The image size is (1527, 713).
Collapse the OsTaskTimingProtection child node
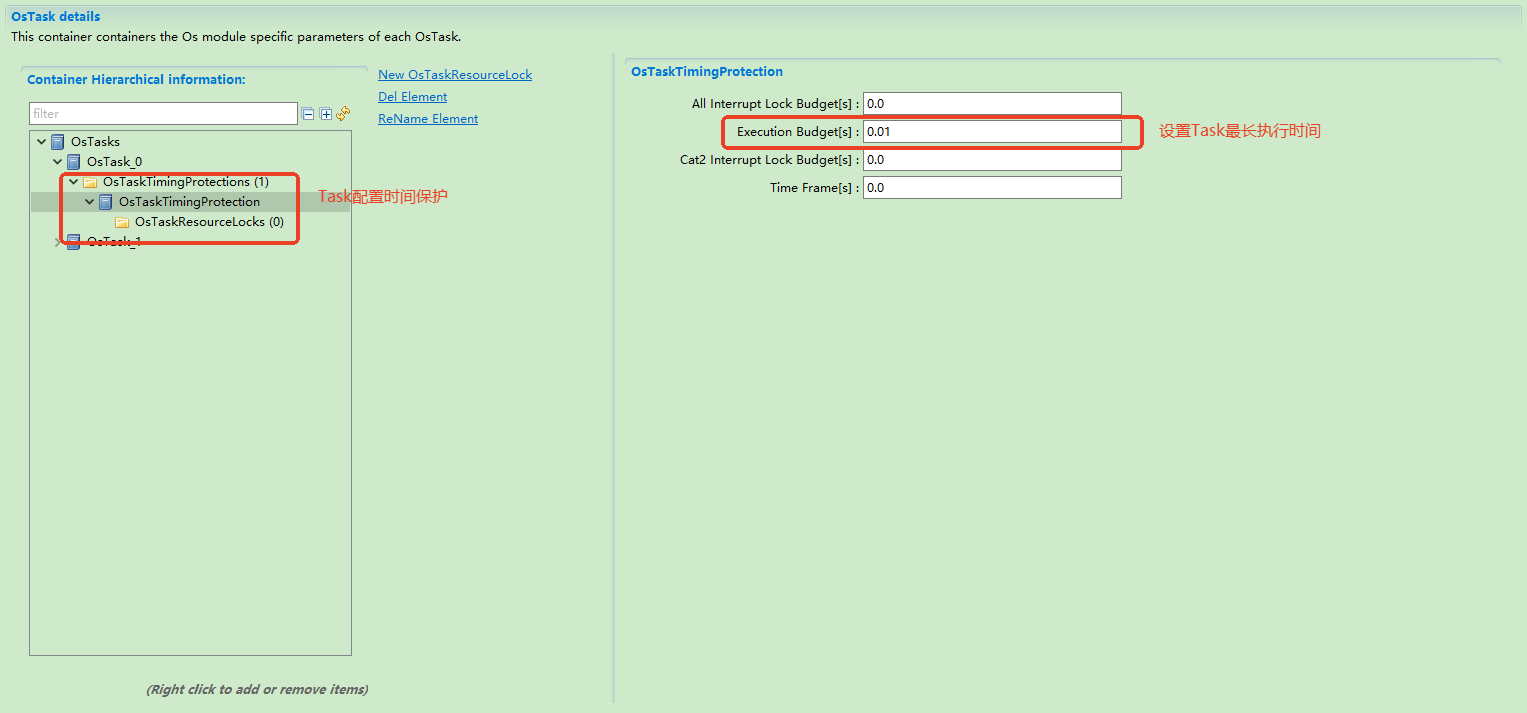click(89, 202)
